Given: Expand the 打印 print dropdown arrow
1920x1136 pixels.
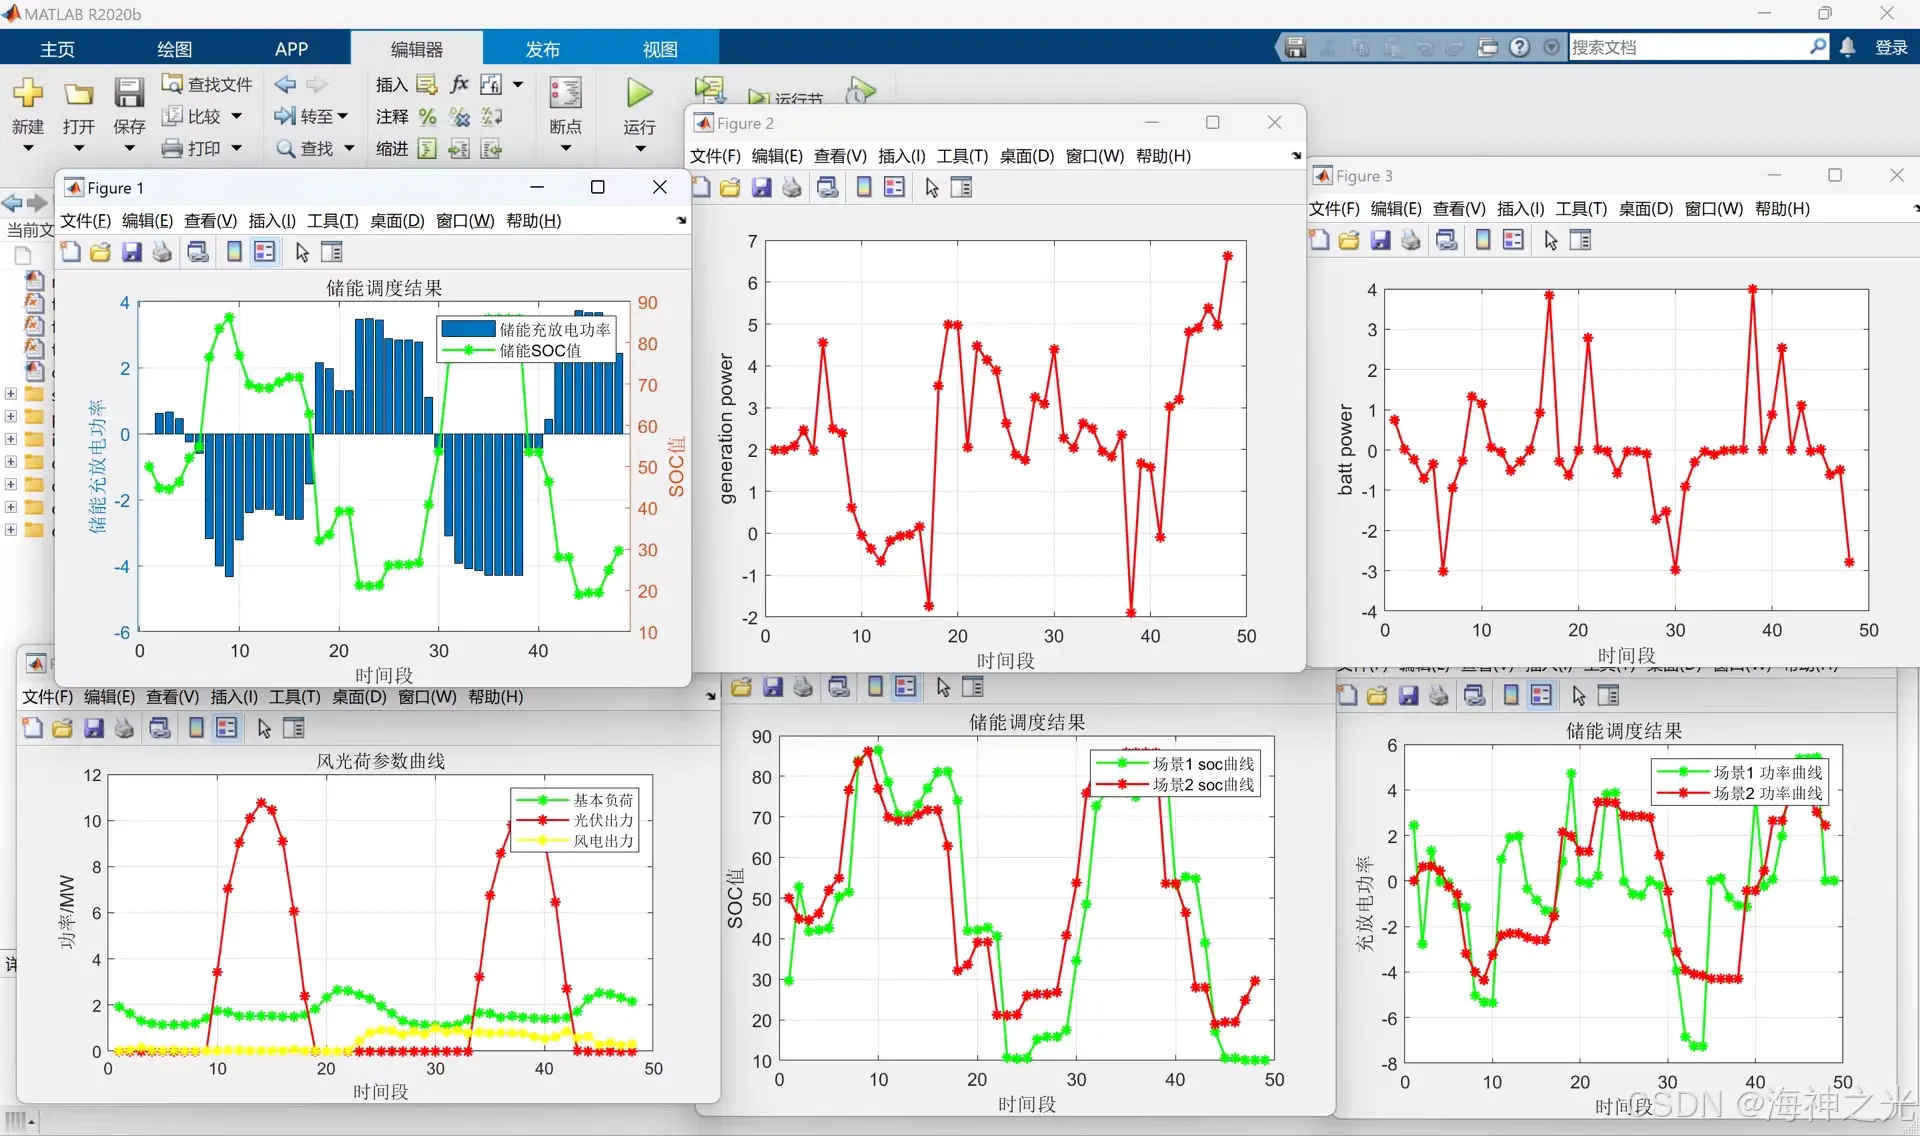Looking at the screenshot, I should (x=237, y=149).
